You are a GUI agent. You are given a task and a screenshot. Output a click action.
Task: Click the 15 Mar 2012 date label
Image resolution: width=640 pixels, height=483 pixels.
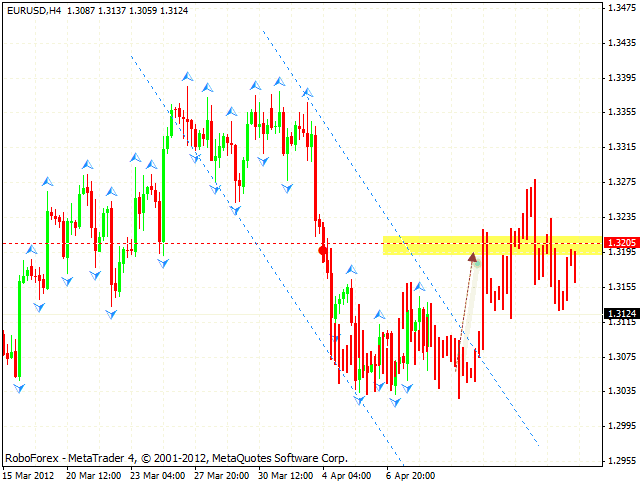click(29, 476)
